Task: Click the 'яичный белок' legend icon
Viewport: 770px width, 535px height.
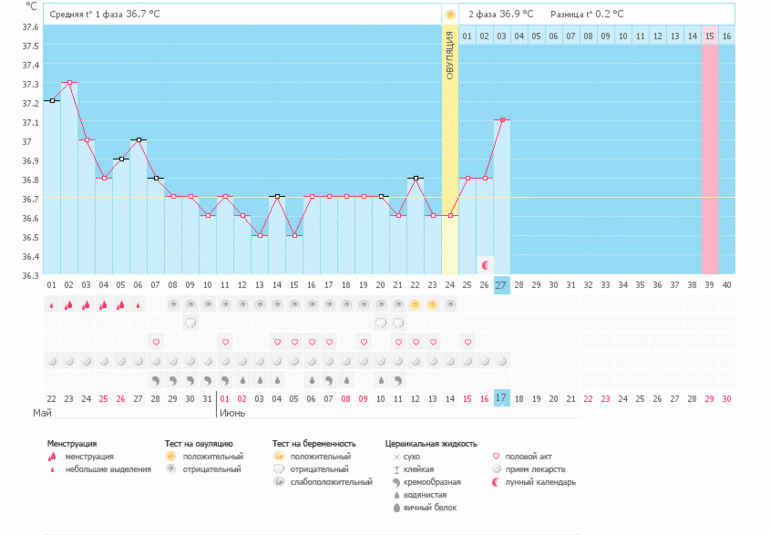Action: pyautogui.click(x=396, y=508)
